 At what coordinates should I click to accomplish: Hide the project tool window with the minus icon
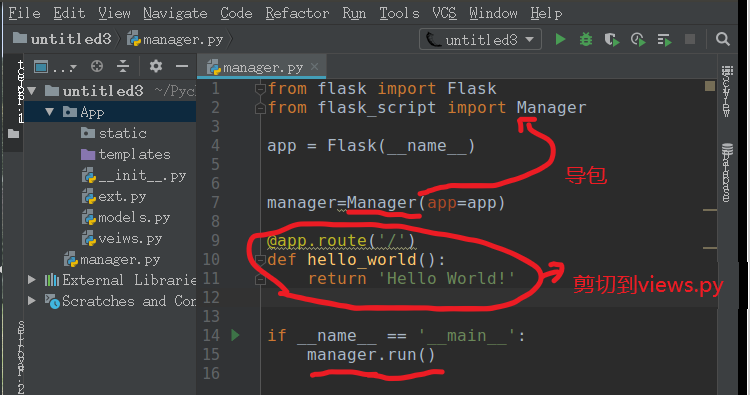tap(182, 66)
